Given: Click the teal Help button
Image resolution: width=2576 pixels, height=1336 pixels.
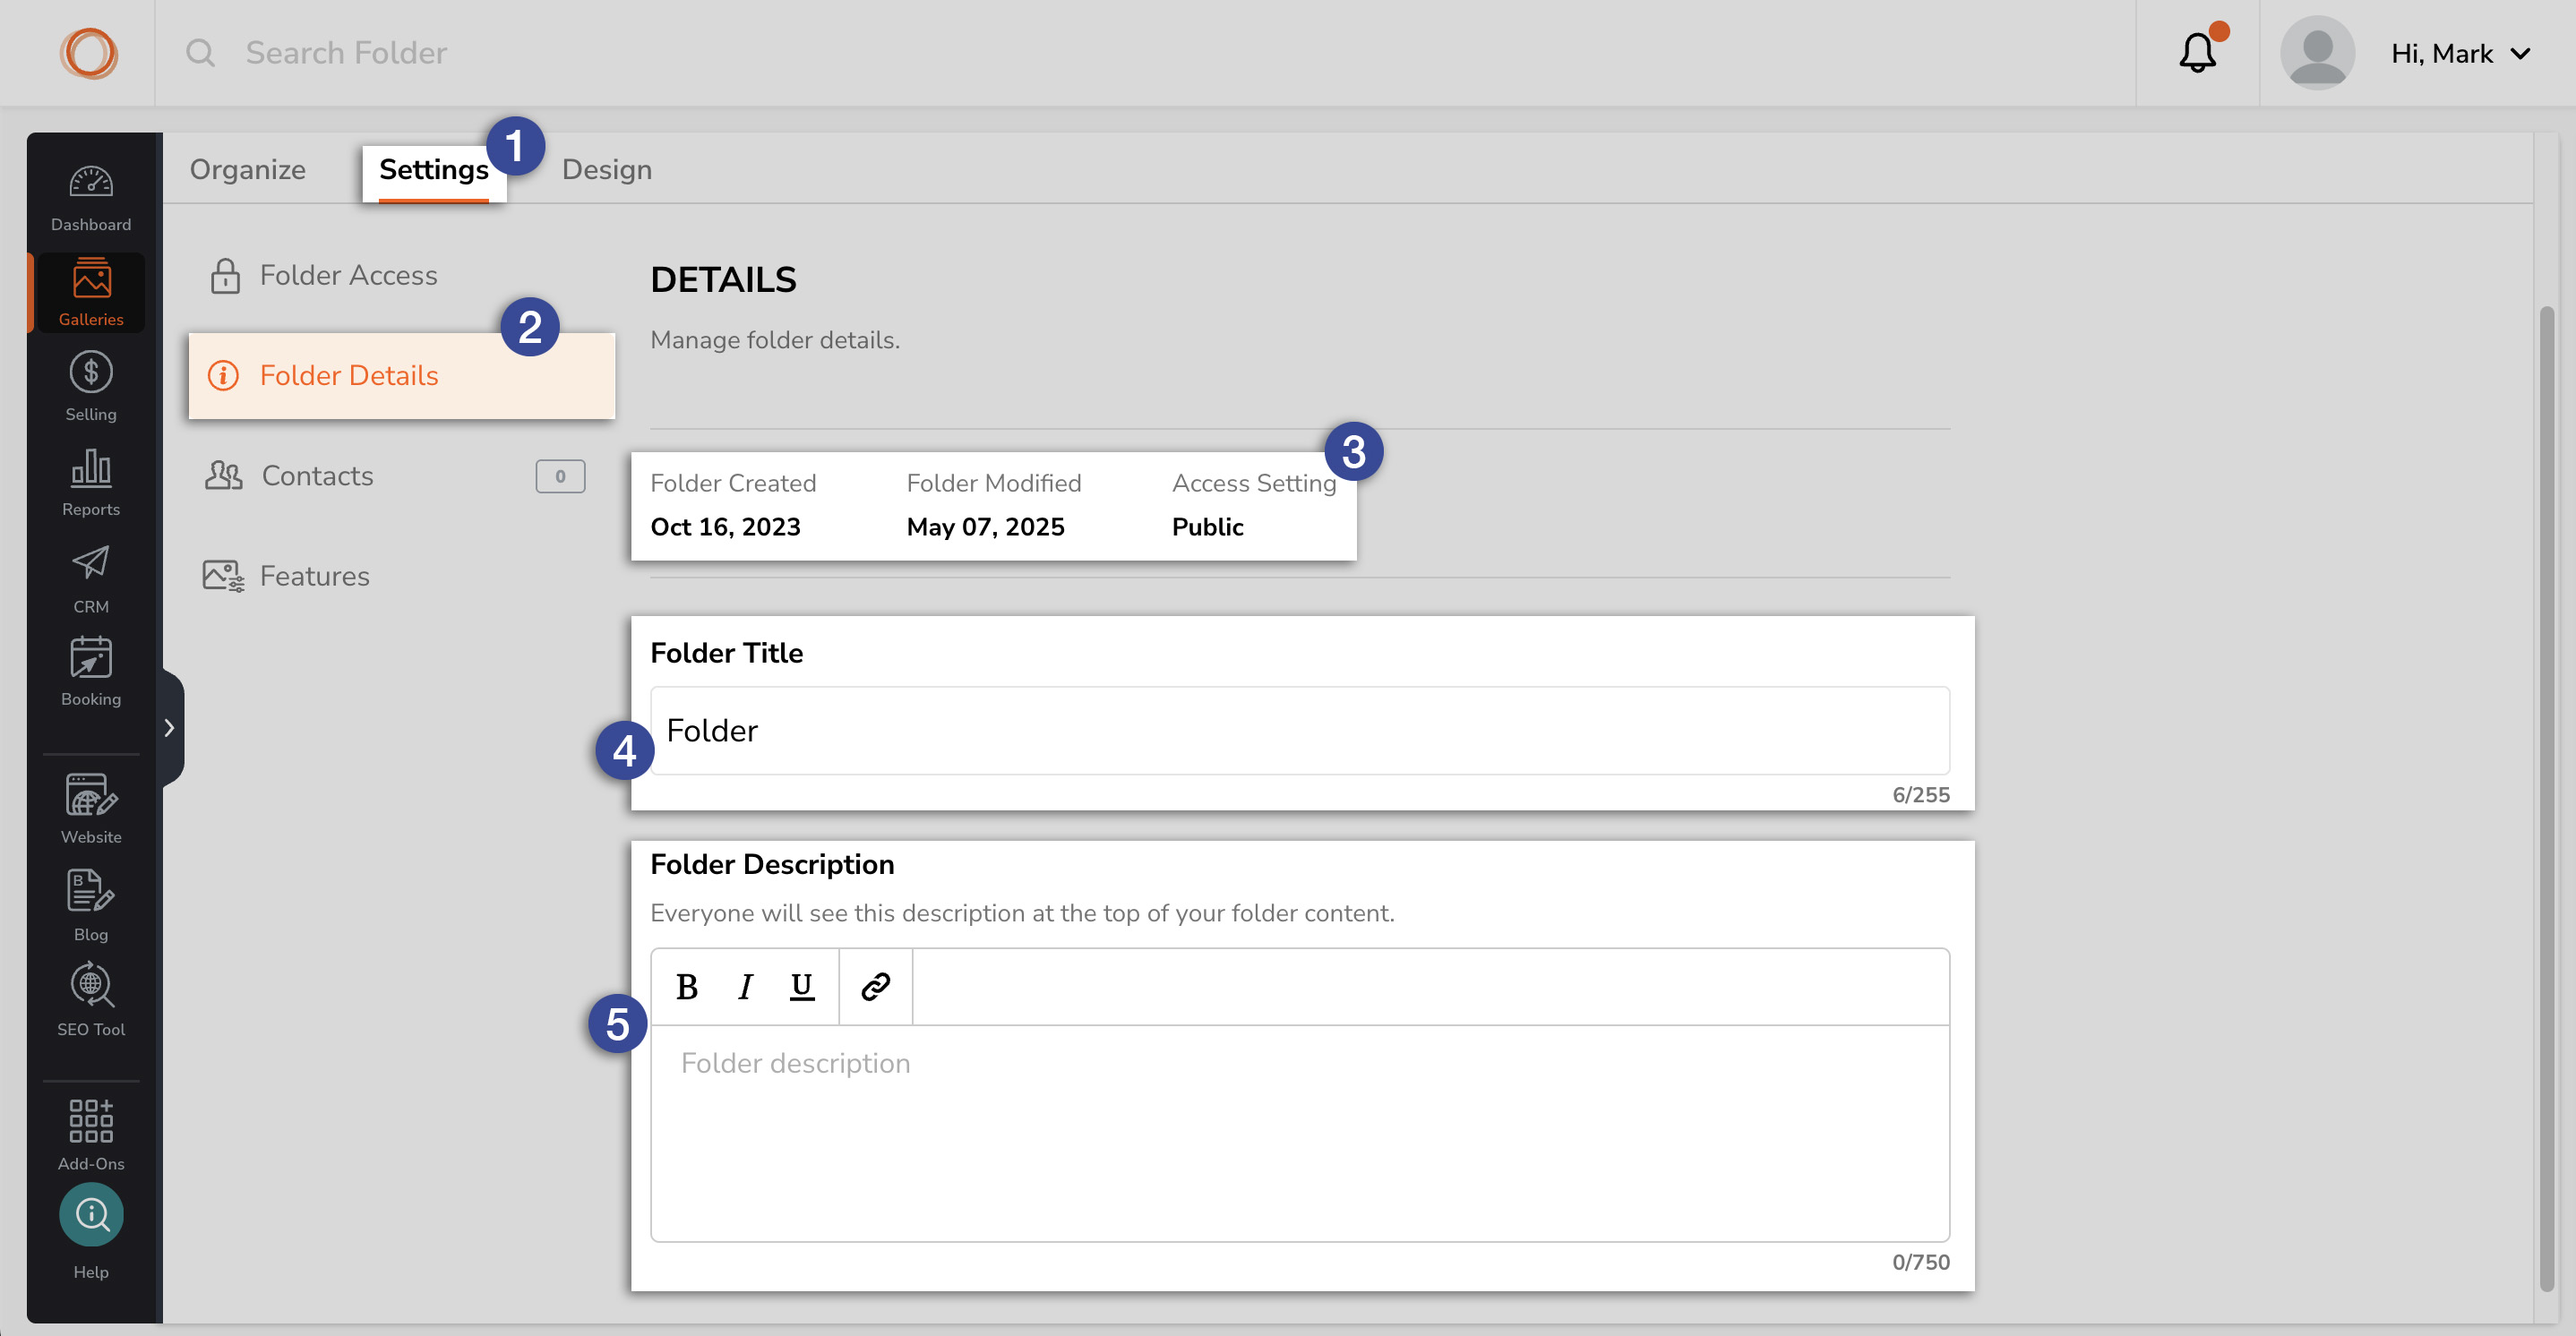Looking at the screenshot, I should point(91,1215).
